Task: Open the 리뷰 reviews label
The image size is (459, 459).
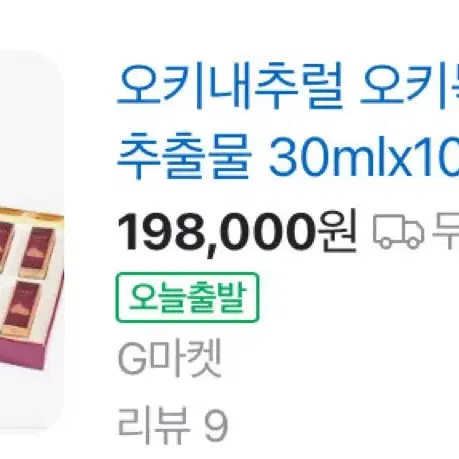Action: [154, 425]
